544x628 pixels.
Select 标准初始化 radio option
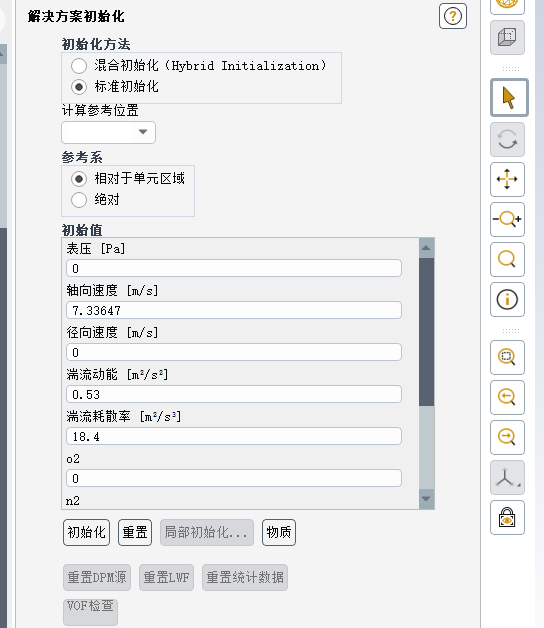pyautogui.click(x=79, y=87)
